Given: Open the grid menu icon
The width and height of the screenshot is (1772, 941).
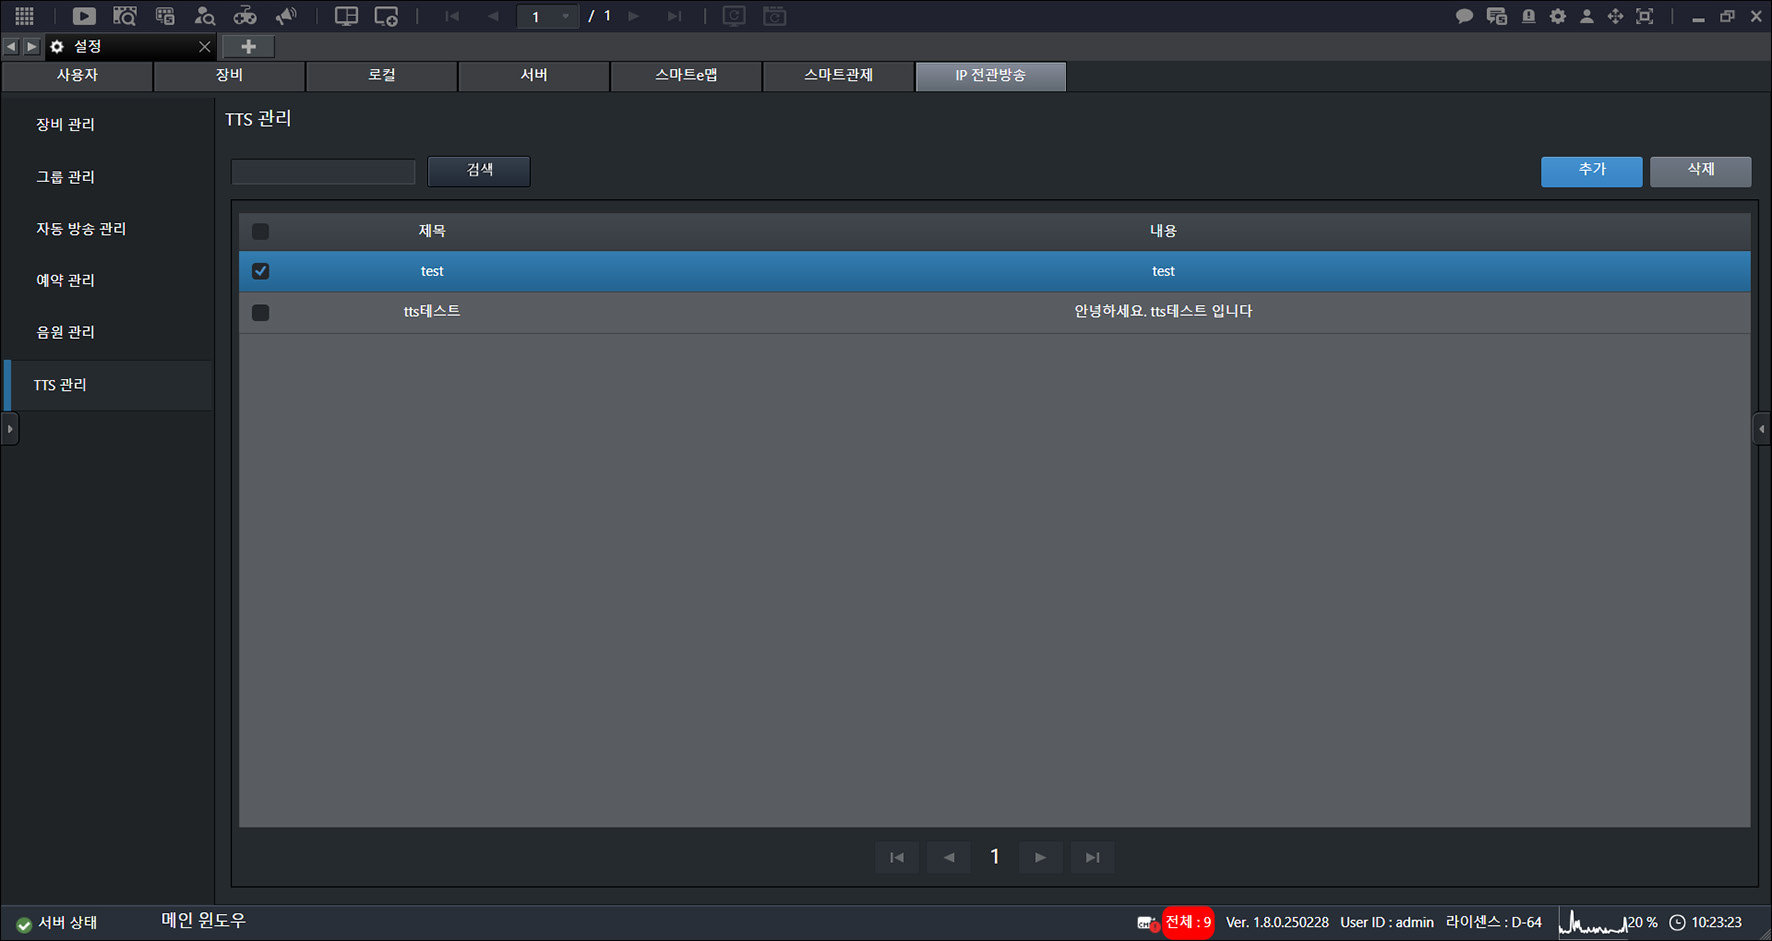Looking at the screenshot, I should coord(25,16).
